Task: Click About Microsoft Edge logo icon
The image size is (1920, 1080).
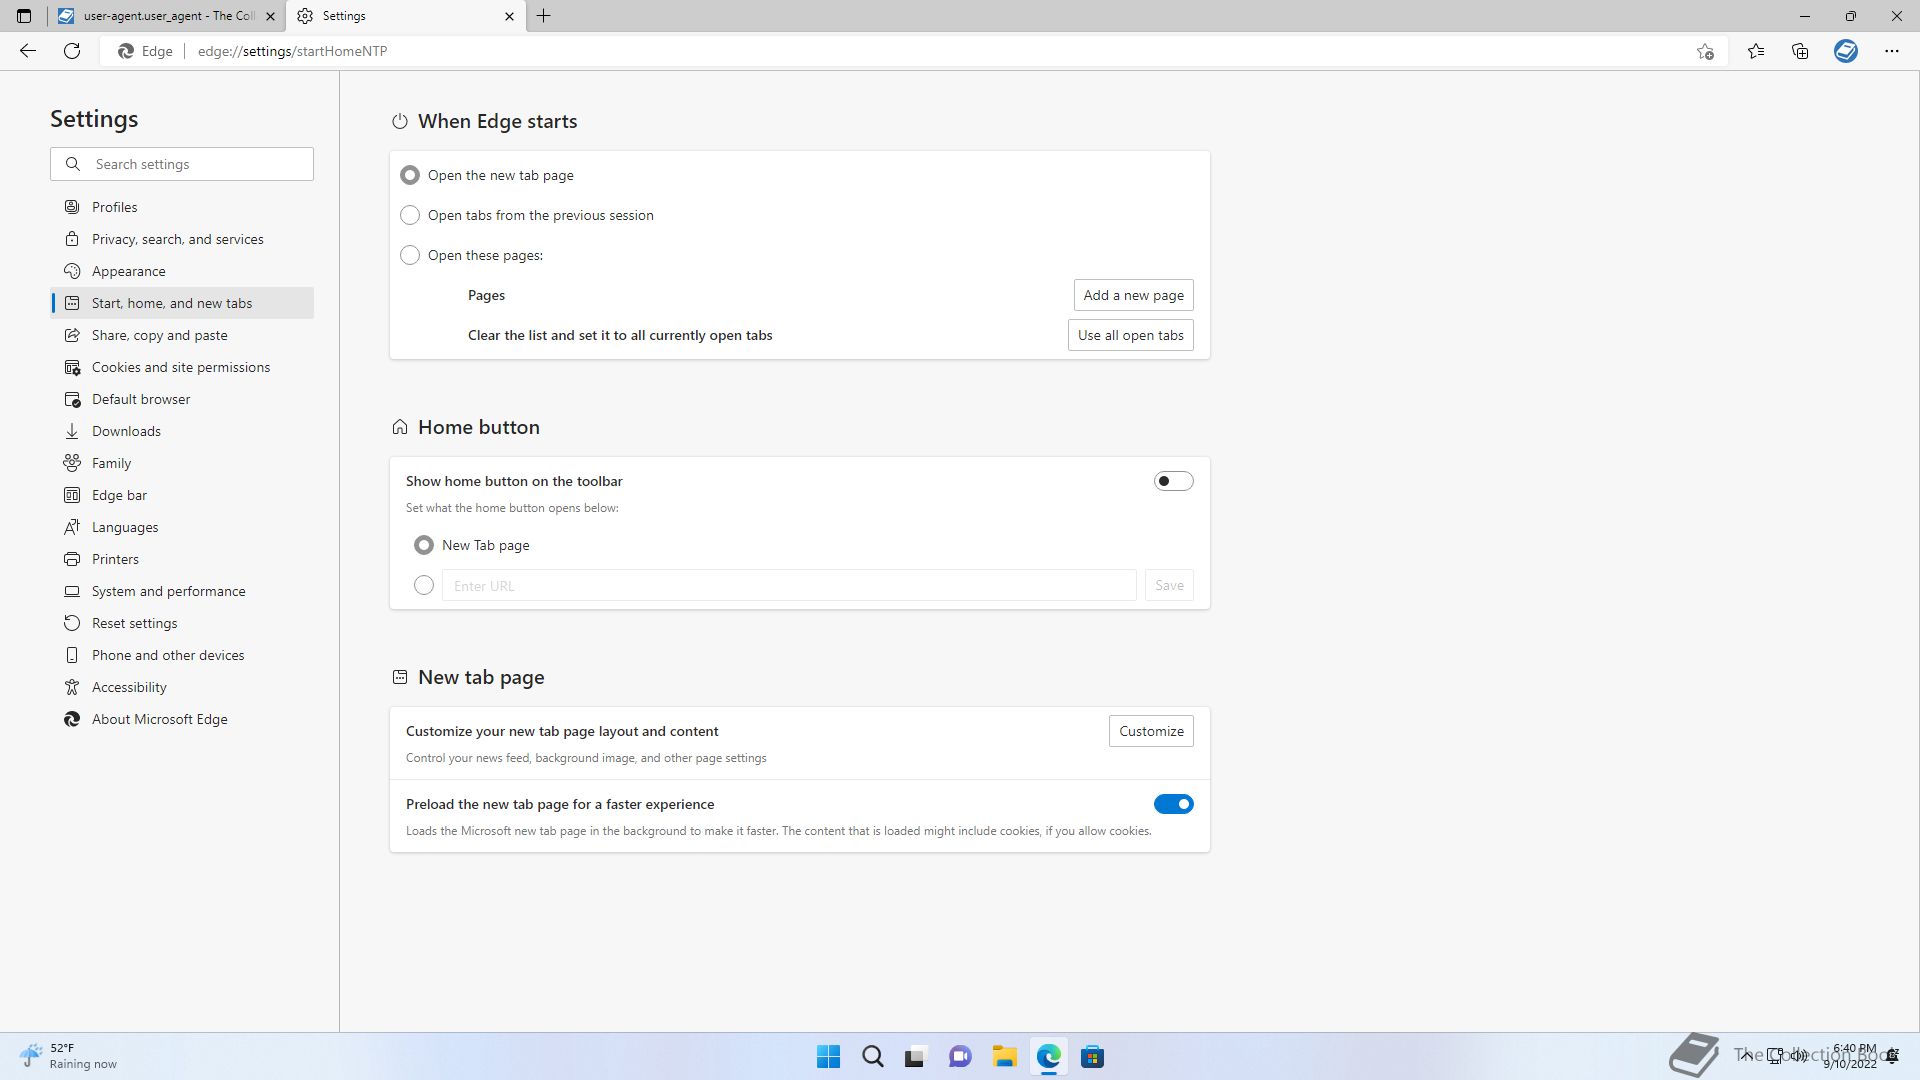Action: (72, 719)
